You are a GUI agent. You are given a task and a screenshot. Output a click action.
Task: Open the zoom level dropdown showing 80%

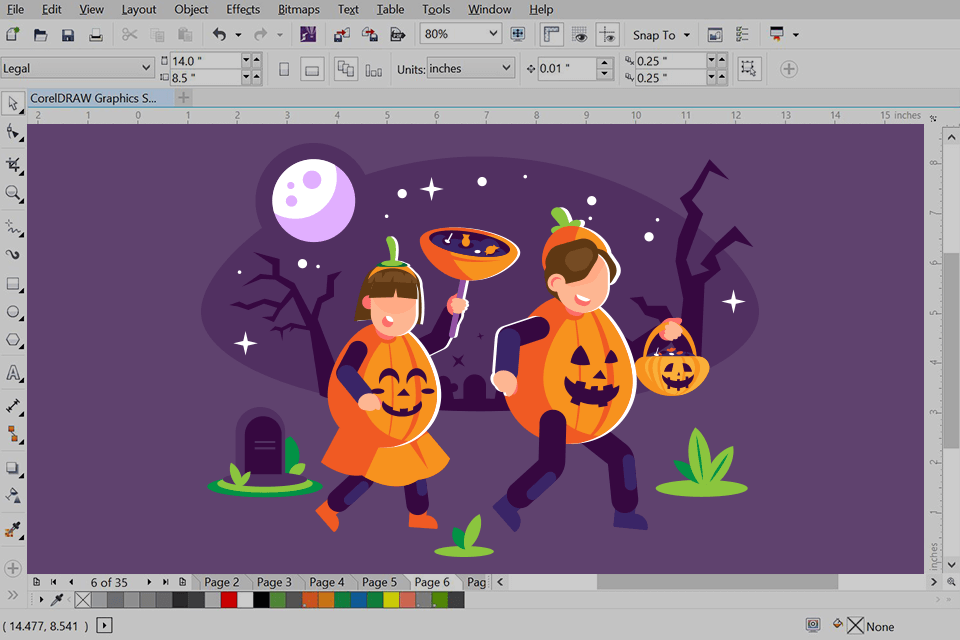pyautogui.click(x=459, y=33)
